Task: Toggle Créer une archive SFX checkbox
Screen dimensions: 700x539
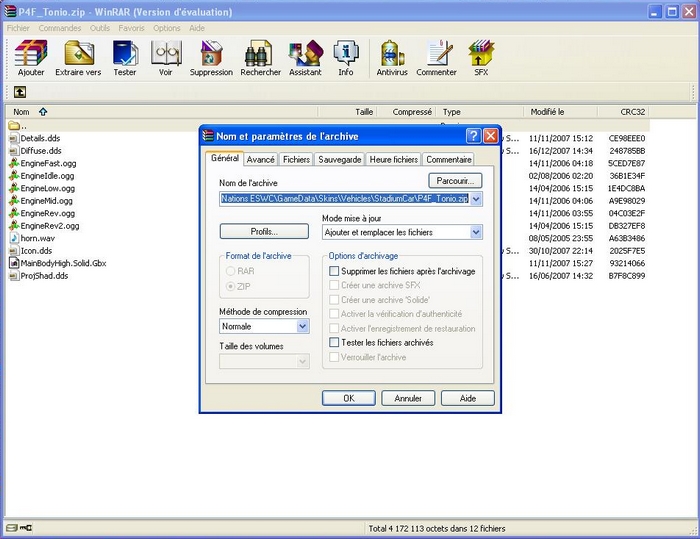Action: [334, 285]
